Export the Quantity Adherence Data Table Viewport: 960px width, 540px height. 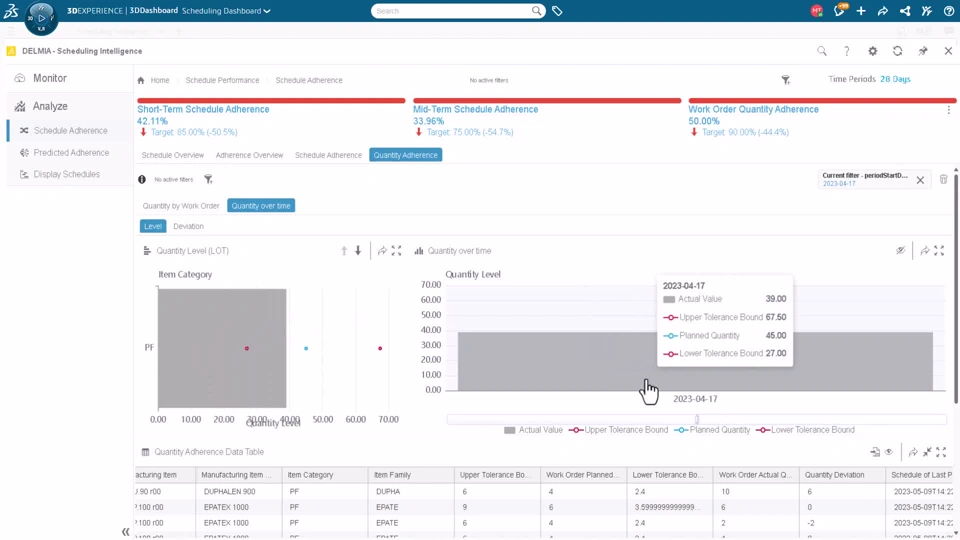pos(875,452)
